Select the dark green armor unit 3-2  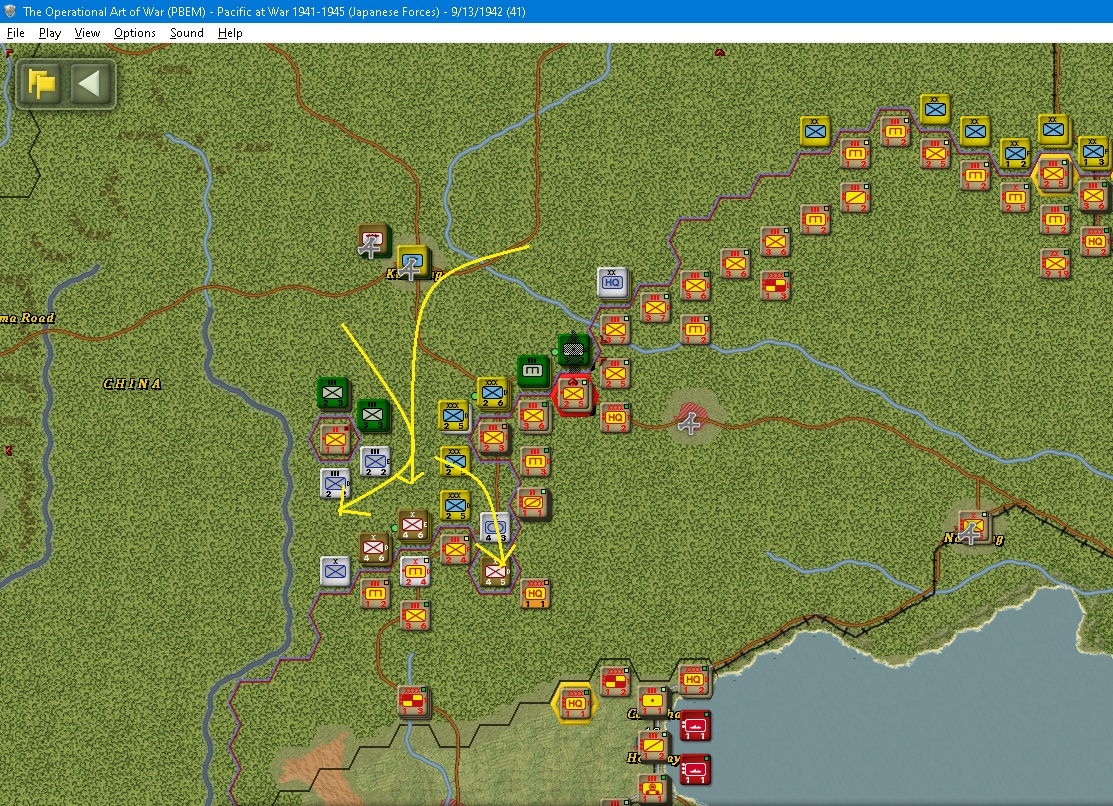pos(574,350)
